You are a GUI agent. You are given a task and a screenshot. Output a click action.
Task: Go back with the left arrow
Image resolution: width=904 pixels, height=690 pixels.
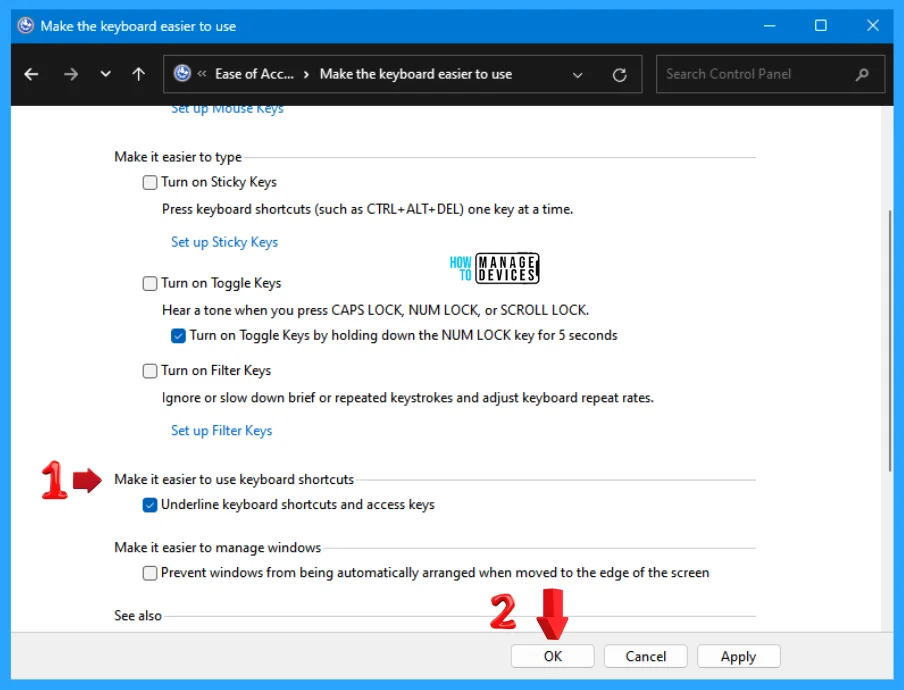(x=31, y=74)
